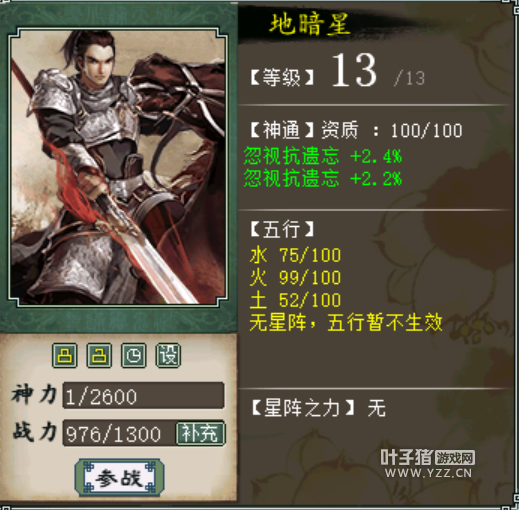
Task: Select the first green 忽视抗遗忘 +2.4% line
Action: tap(322, 156)
